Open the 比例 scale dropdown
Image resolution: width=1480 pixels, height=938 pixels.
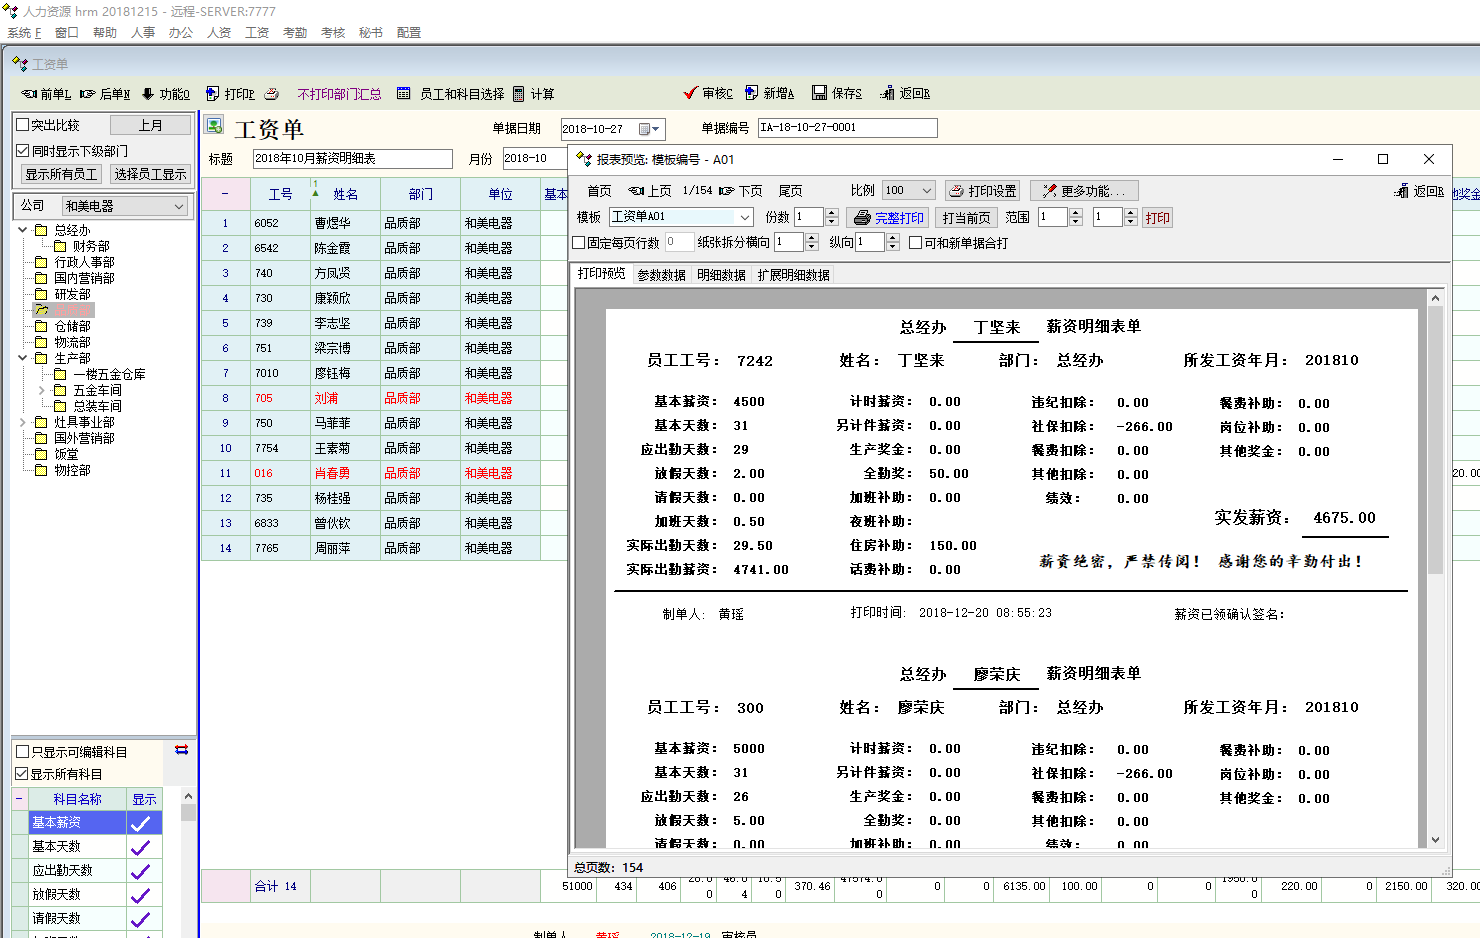(x=926, y=191)
